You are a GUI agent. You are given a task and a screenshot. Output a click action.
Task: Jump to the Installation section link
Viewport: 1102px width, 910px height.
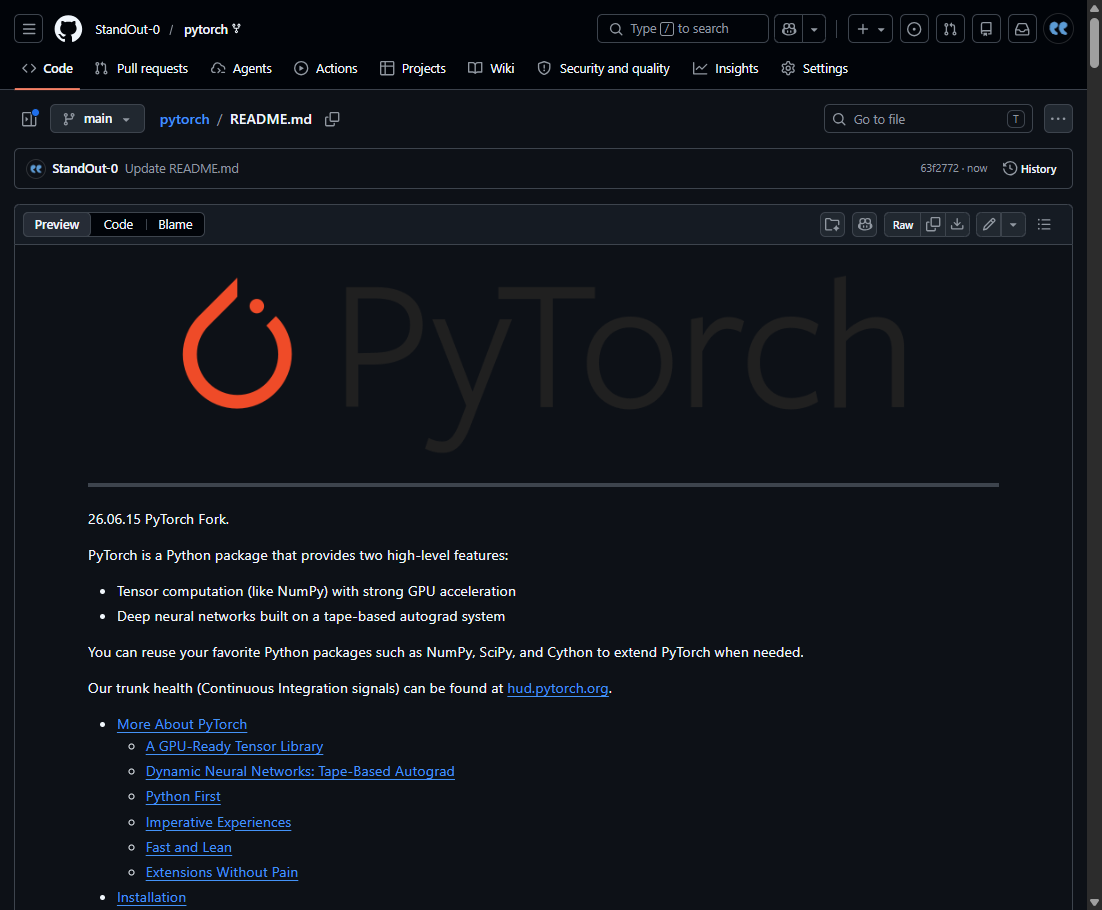click(151, 897)
